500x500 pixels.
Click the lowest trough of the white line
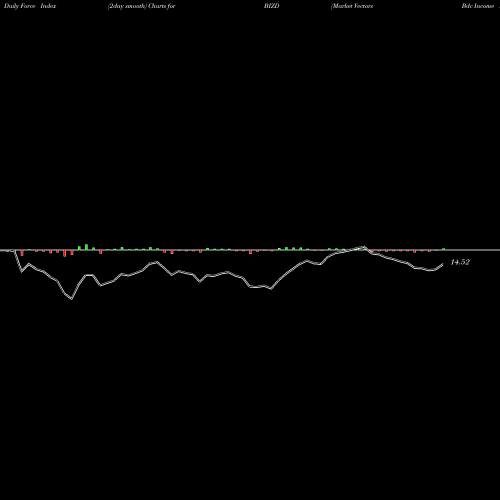[x=72, y=299]
